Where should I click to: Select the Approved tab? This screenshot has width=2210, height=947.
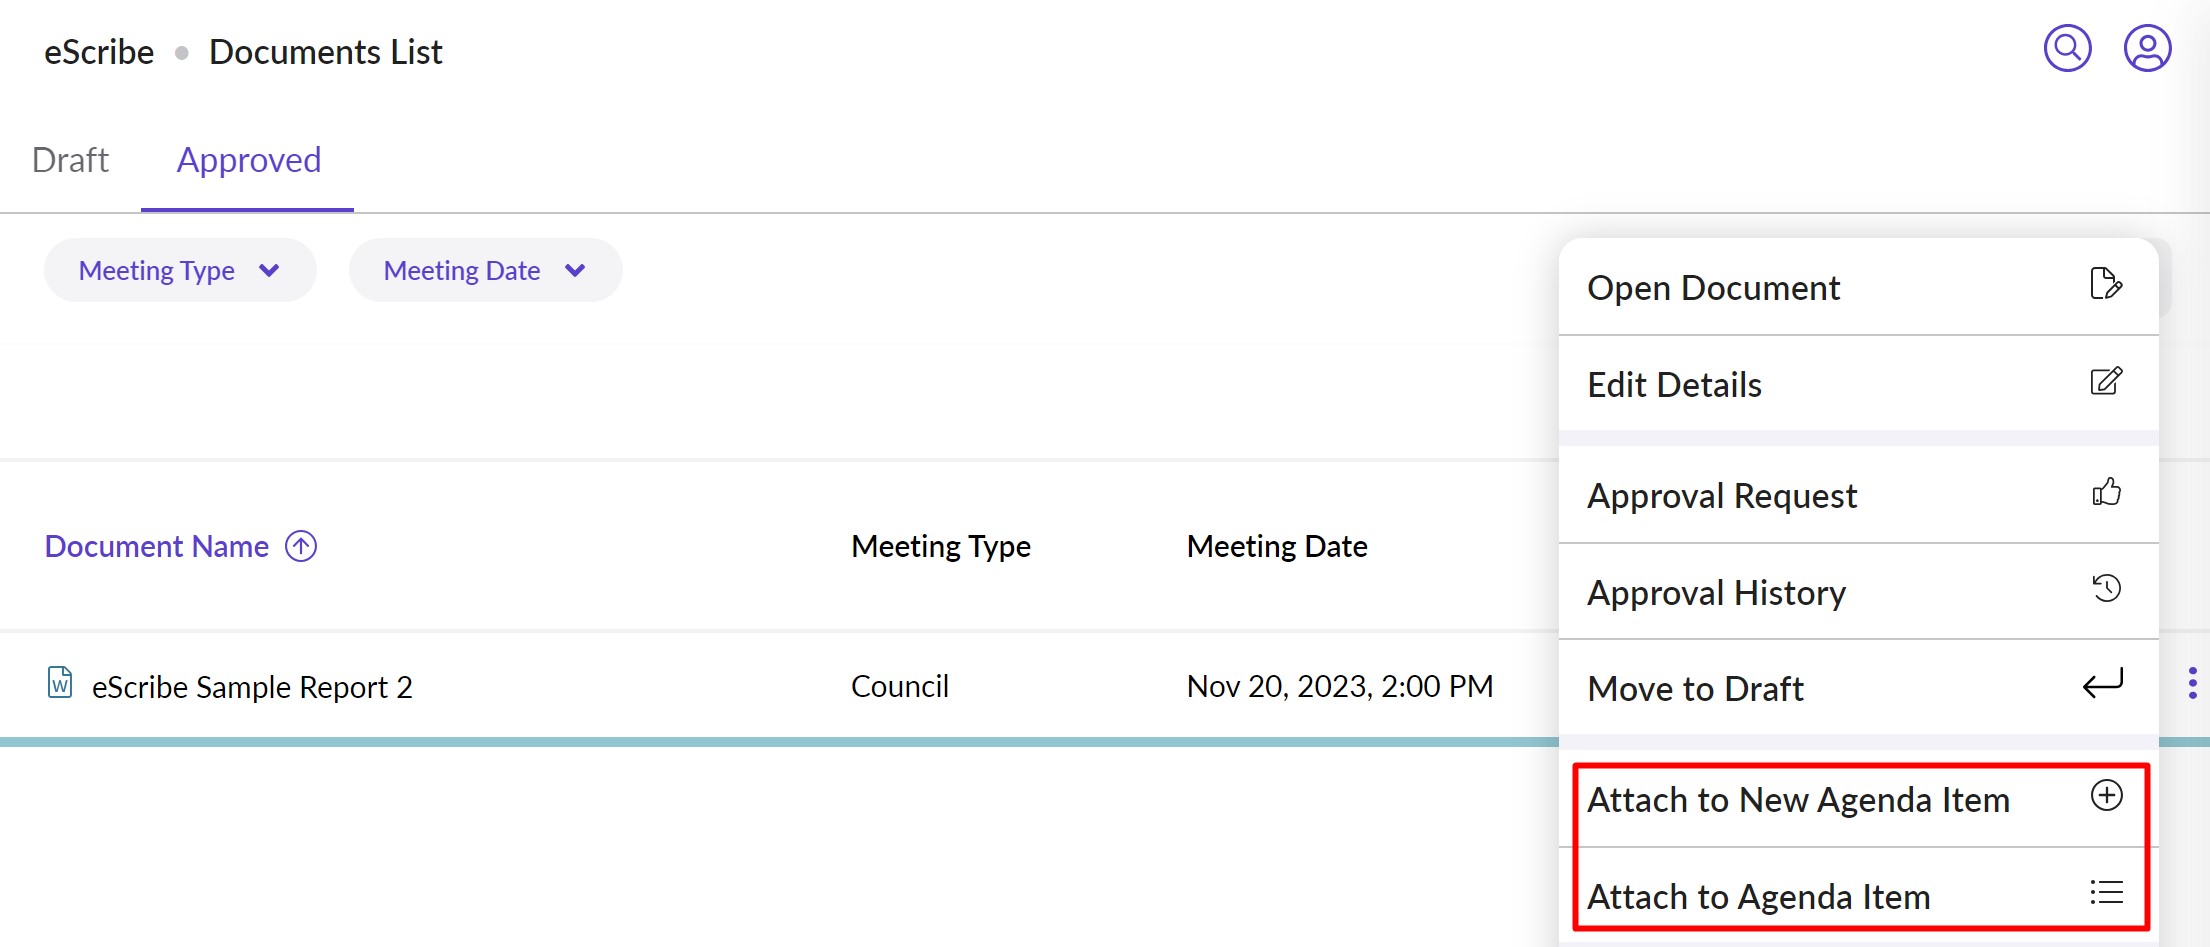point(249,160)
